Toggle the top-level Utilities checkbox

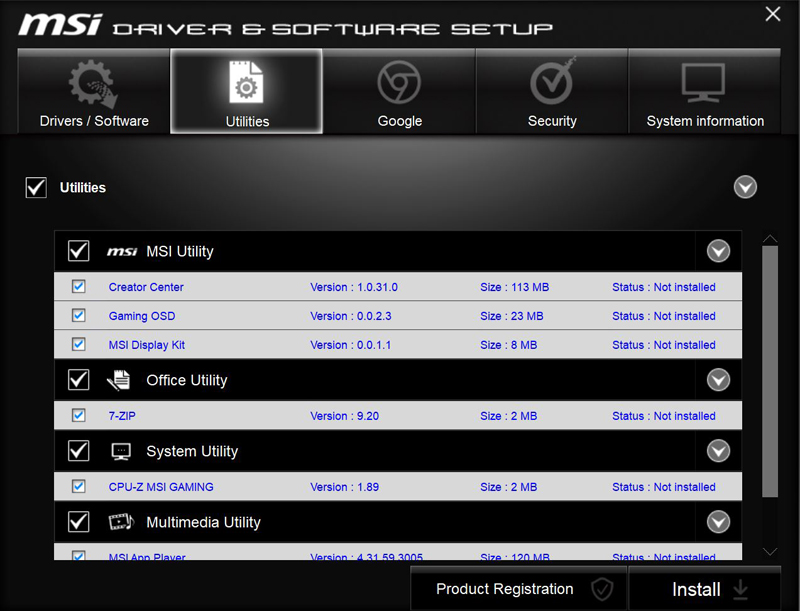pos(36,188)
